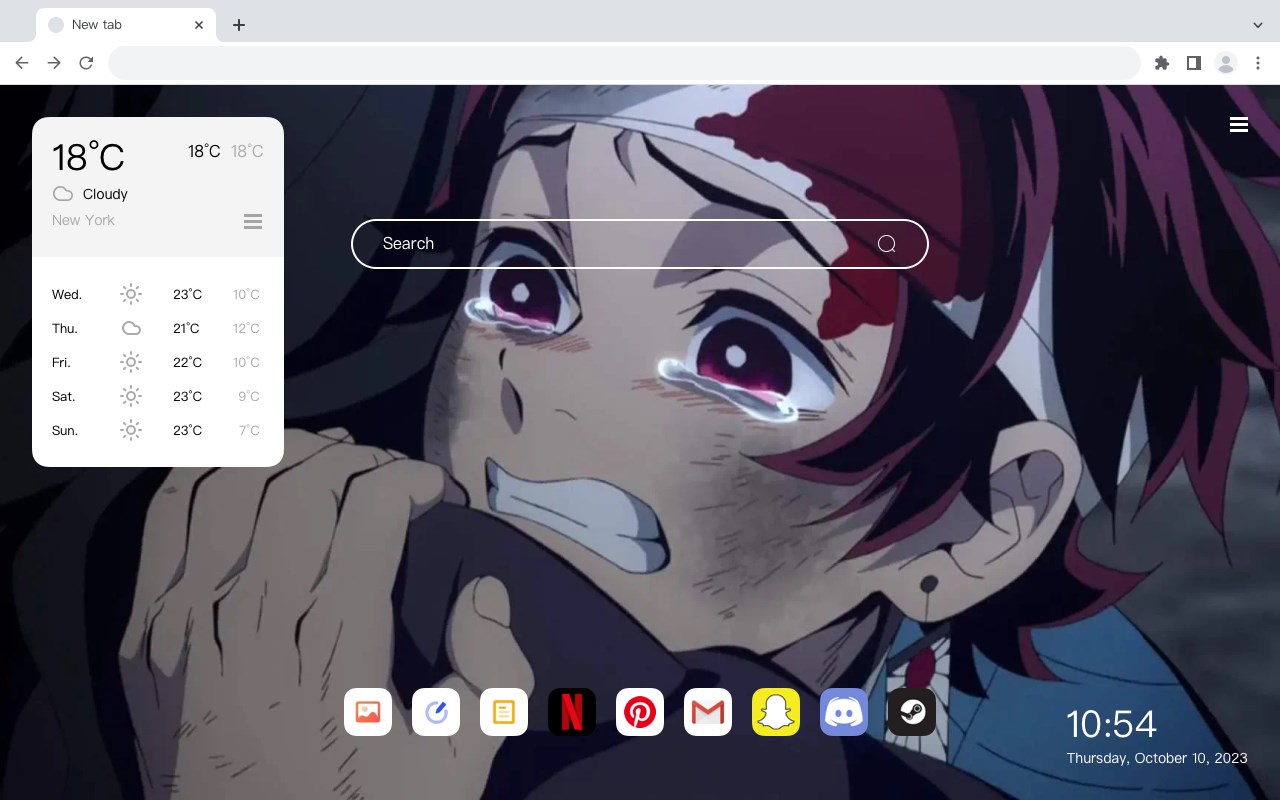Go forward with the browser forward arrow
Screen dimensions: 1280x800
[x=54, y=63]
